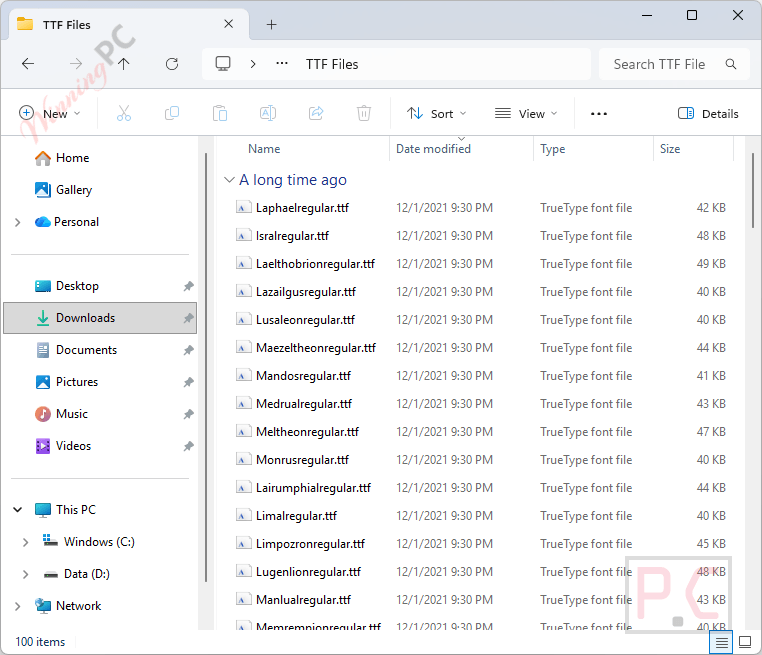The image size is (762, 655).
Task: Go up one folder level
Action: pos(124,64)
